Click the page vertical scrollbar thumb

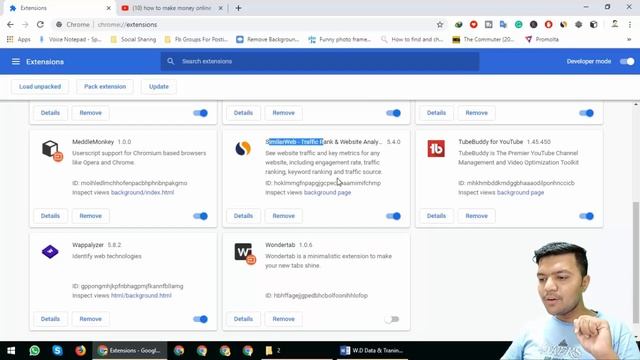[x=636, y=263]
